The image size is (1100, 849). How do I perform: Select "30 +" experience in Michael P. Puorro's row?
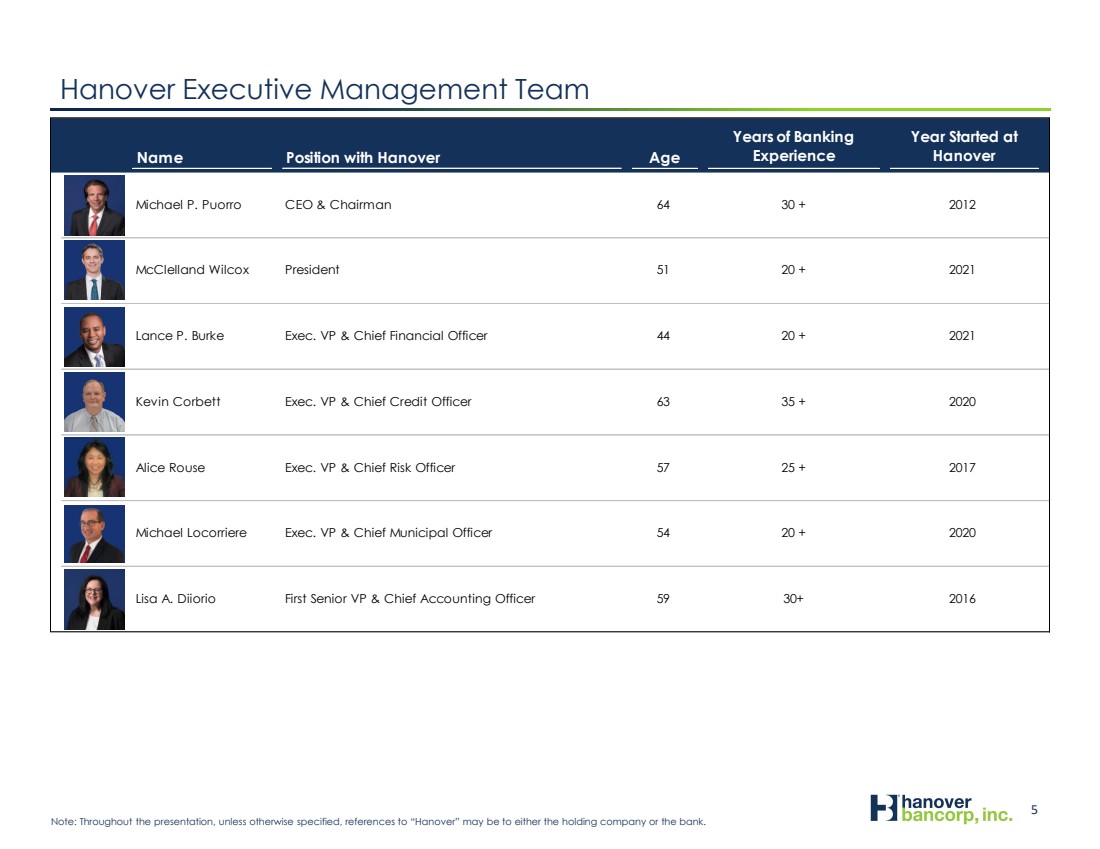(793, 205)
